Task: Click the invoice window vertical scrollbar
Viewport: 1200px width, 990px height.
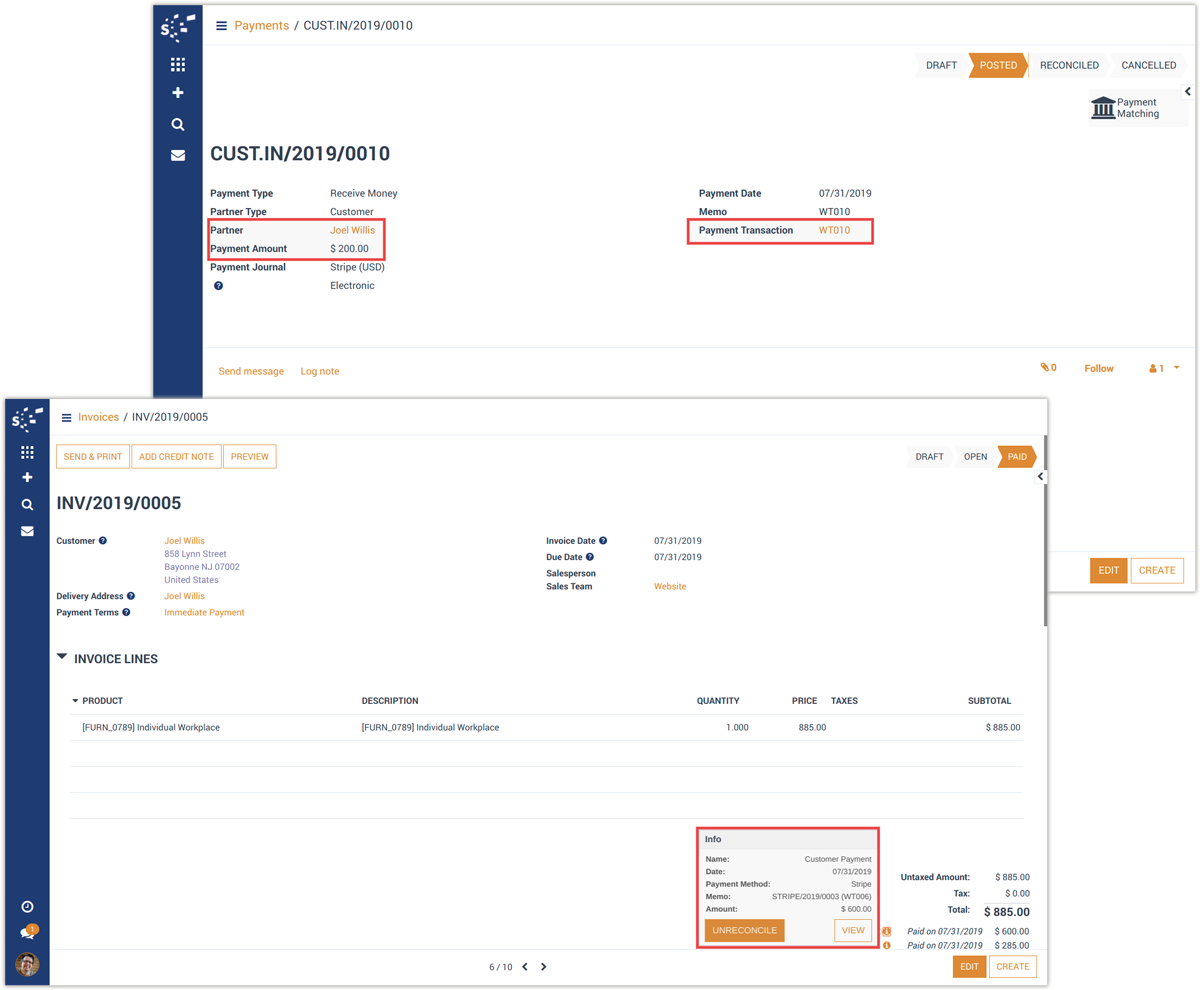Action: tap(1045, 530)
